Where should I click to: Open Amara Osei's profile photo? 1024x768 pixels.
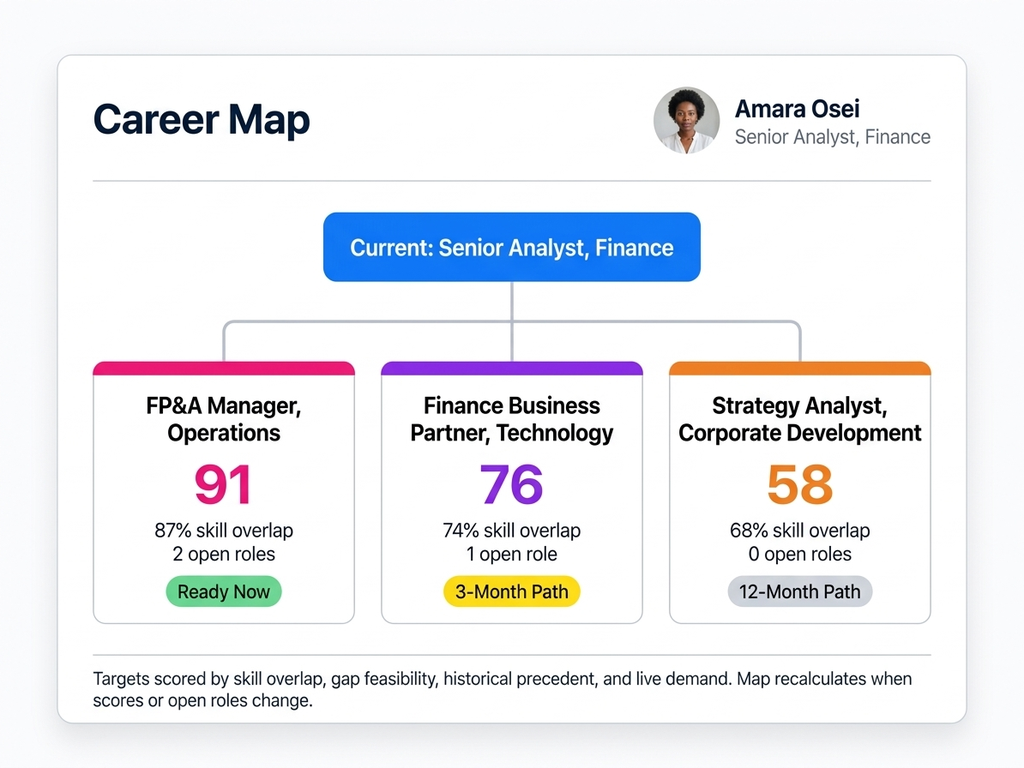pyautogui.click(x=687, y=119)
